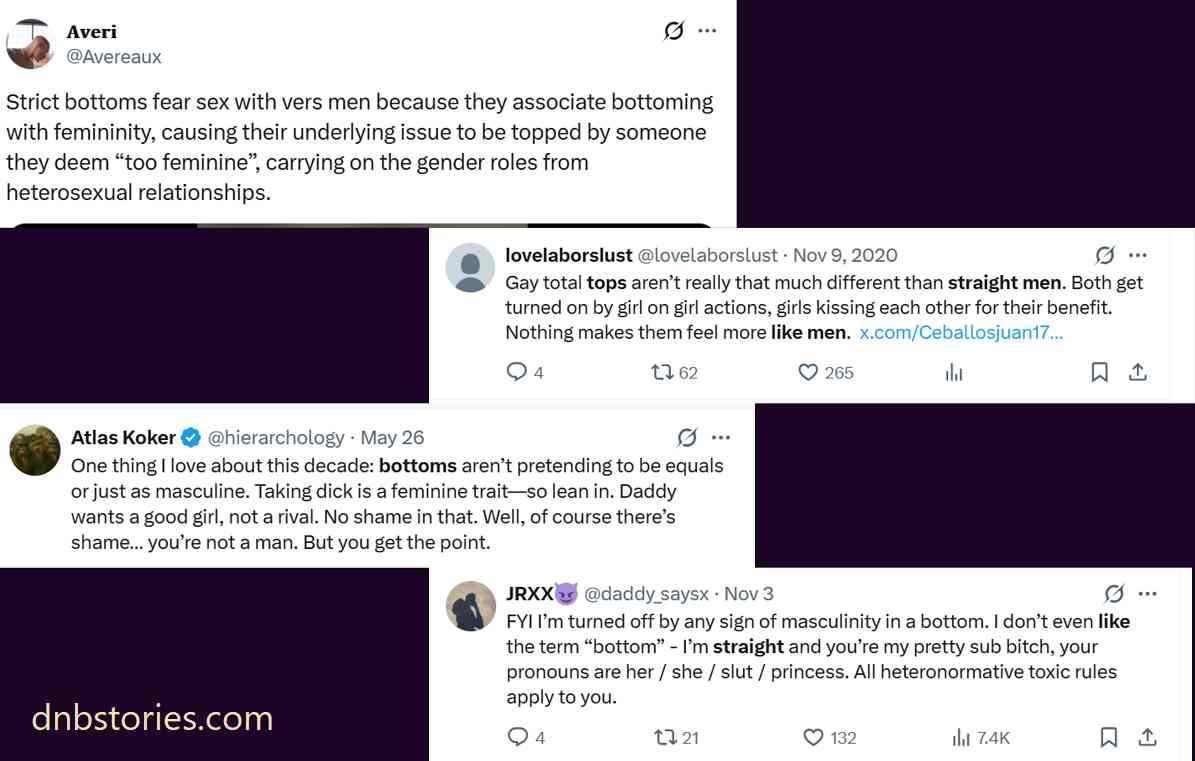Open the reply icon on lovelaborslust's tweet

[x=519, y=372]
